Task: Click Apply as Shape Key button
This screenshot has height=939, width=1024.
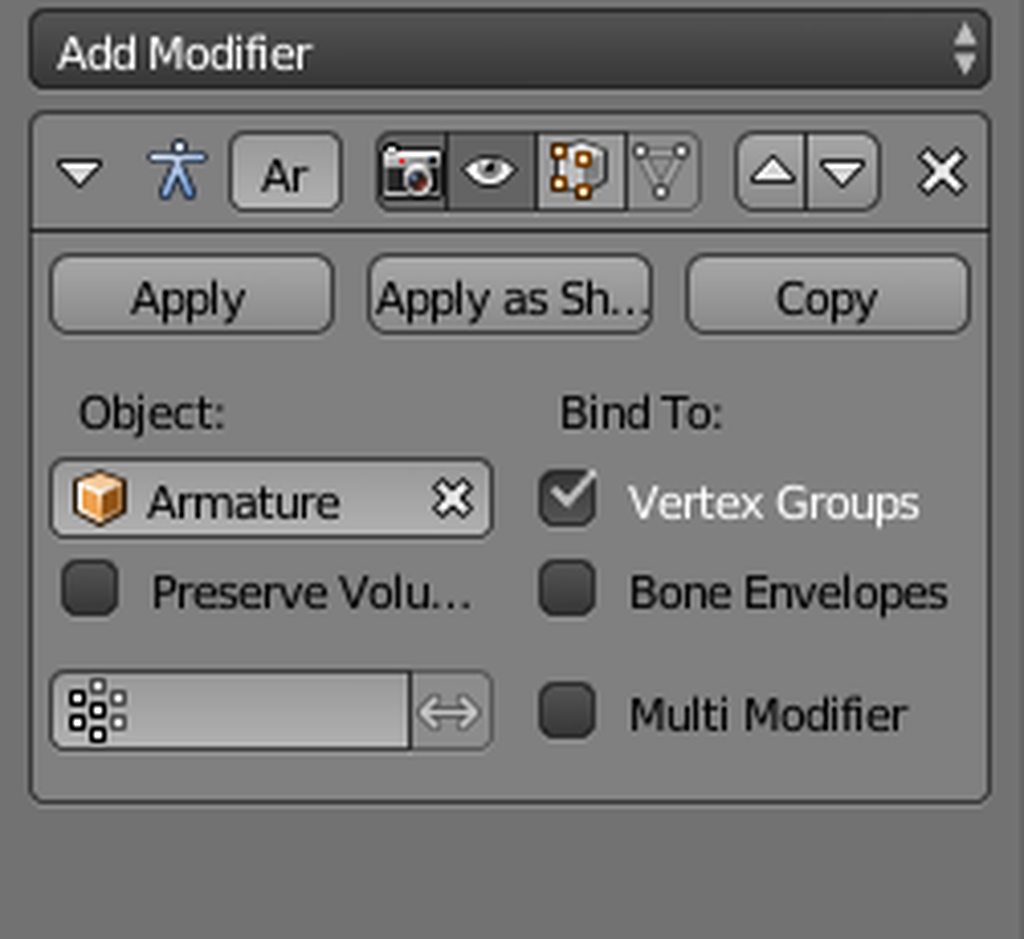Action: [510, 294]
